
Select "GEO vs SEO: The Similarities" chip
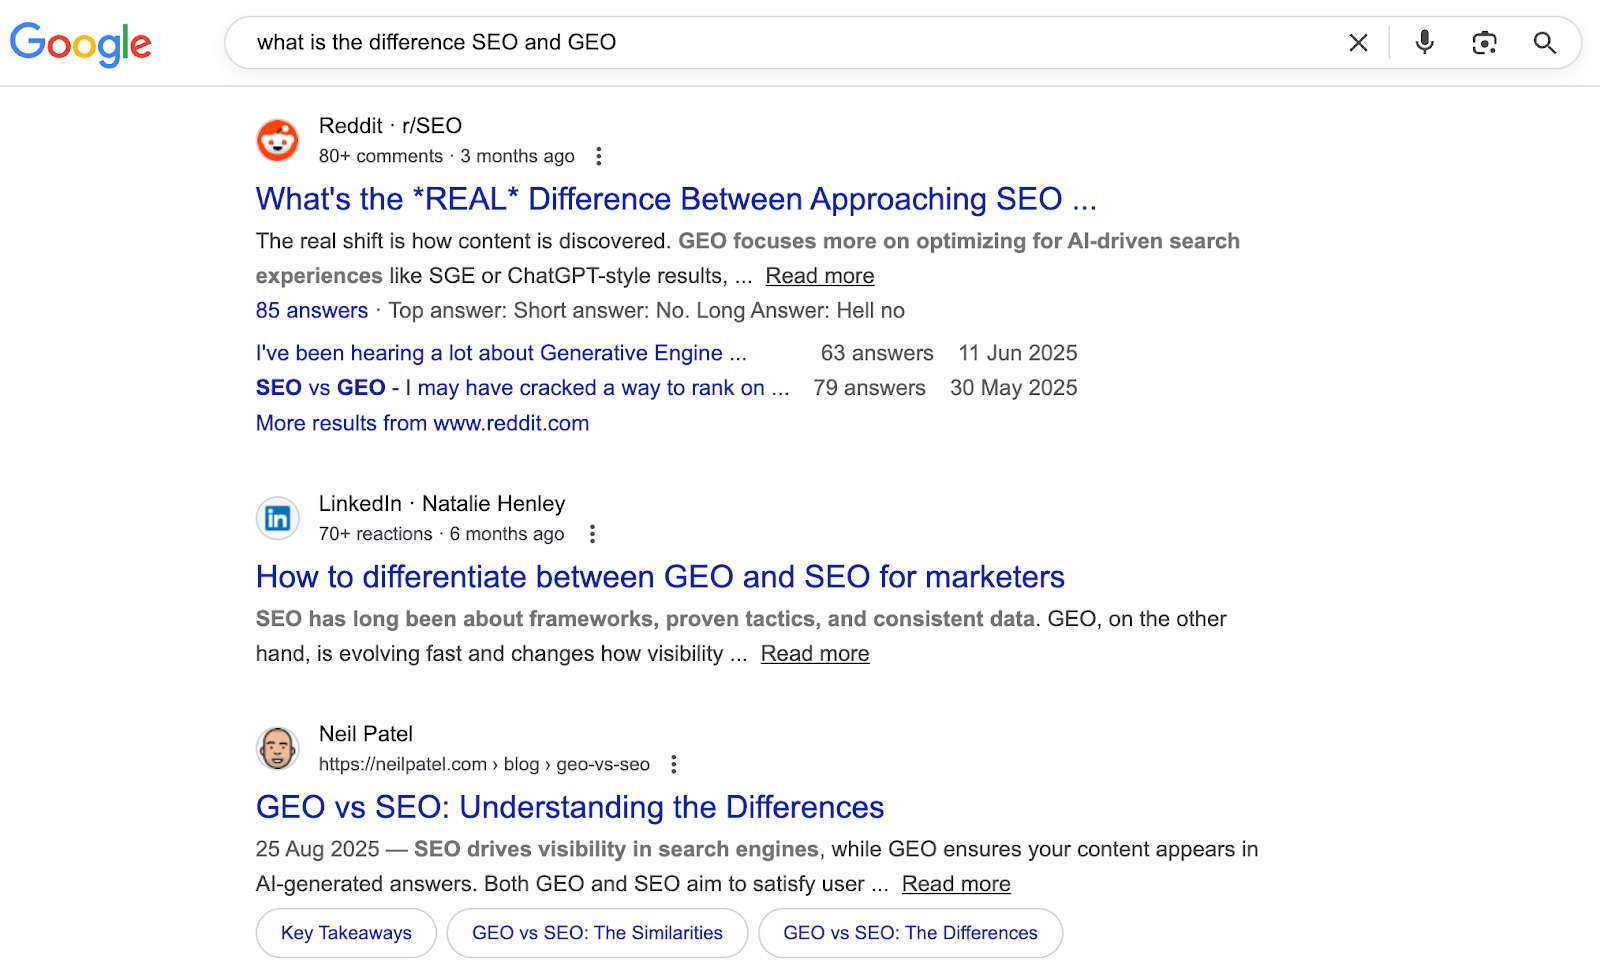click(x=597, y=933)
